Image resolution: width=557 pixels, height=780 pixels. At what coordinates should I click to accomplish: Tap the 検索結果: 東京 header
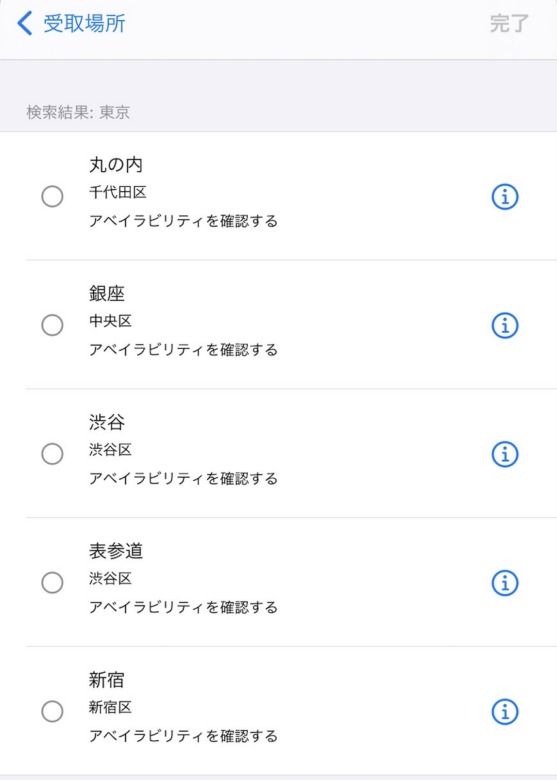click(x=78, y=112)
